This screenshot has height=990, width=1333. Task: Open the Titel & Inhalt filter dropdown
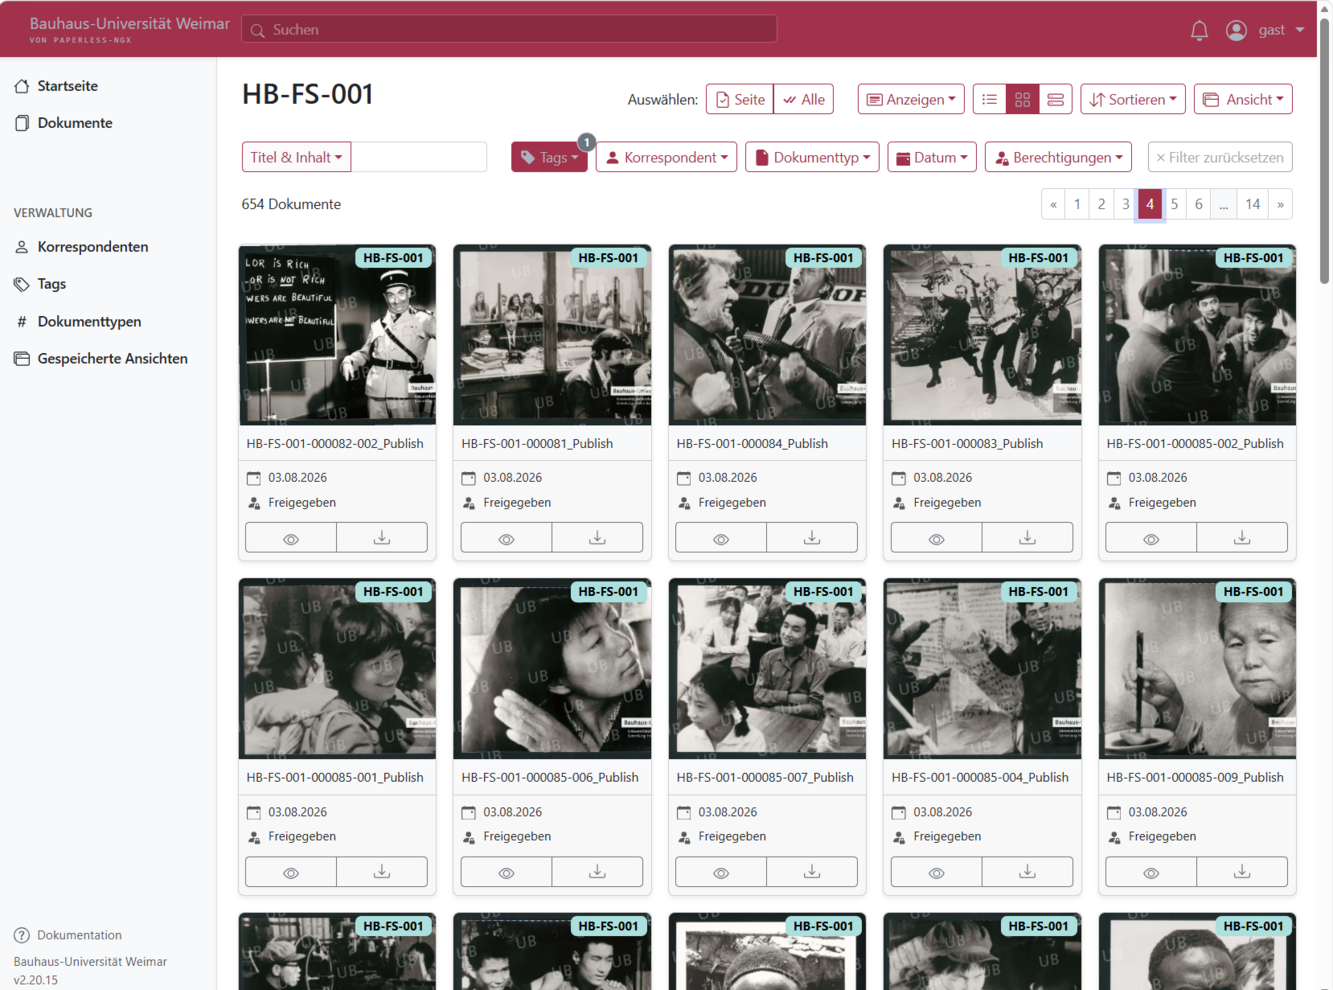296,157
